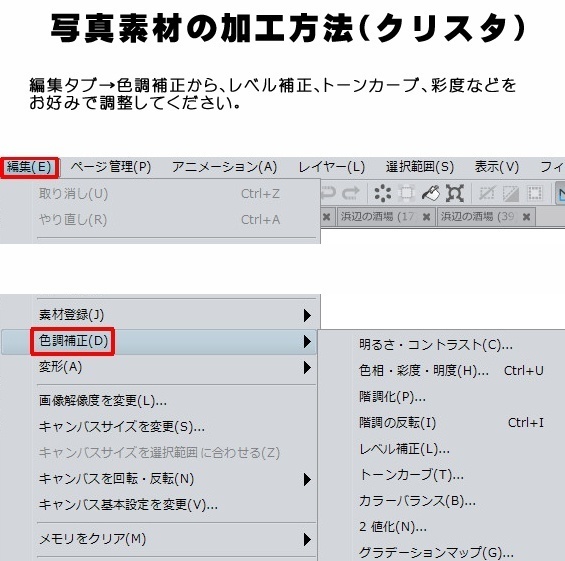
Task: Select 明るさ・コントラスト(C)...
Action: pyautogui.click(x=441, y=345)
